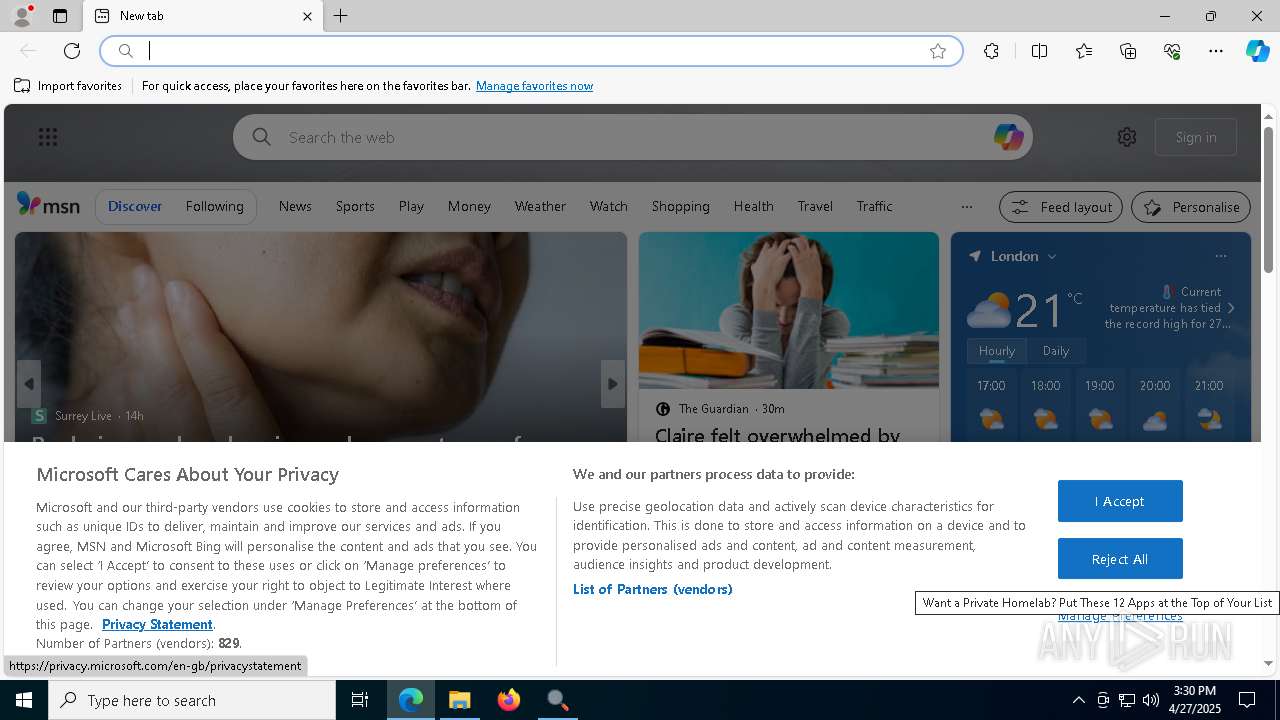
Task: Click the Search the web box
Action: click(x=632, y=137)
